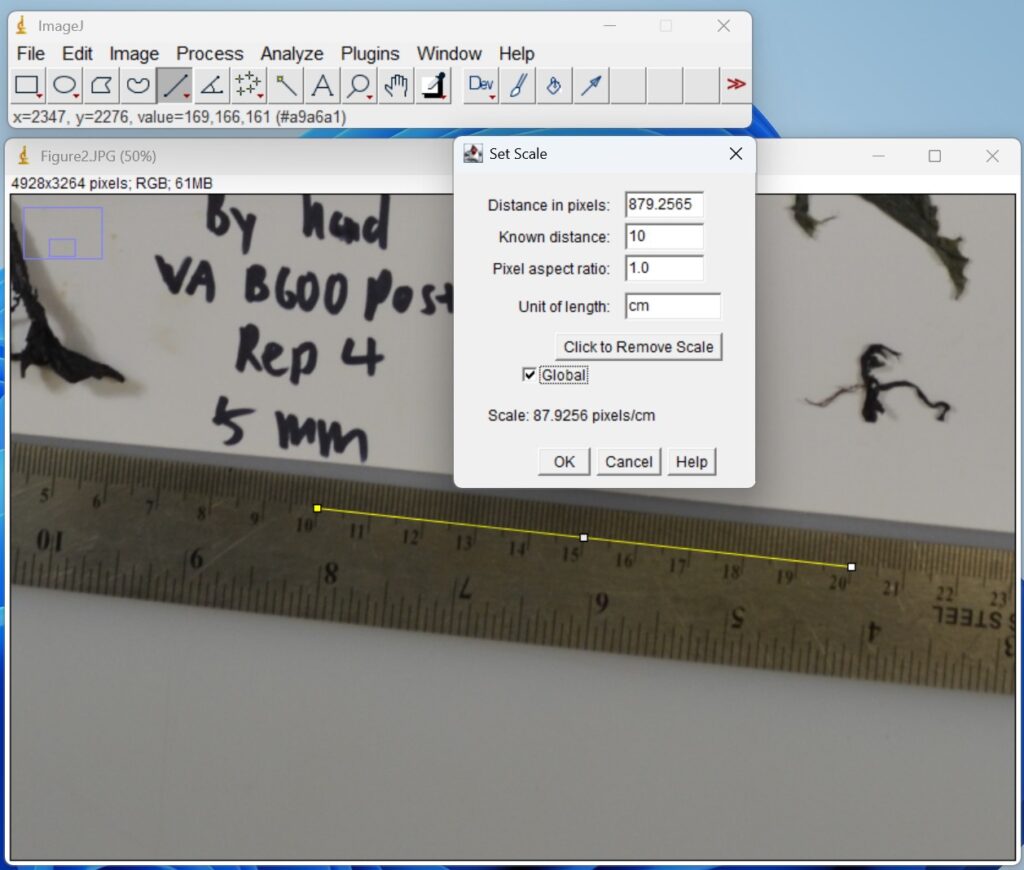Screen dimensions: 1024x870
Task: Activate the magnifying glass tool
Action: 359,86
